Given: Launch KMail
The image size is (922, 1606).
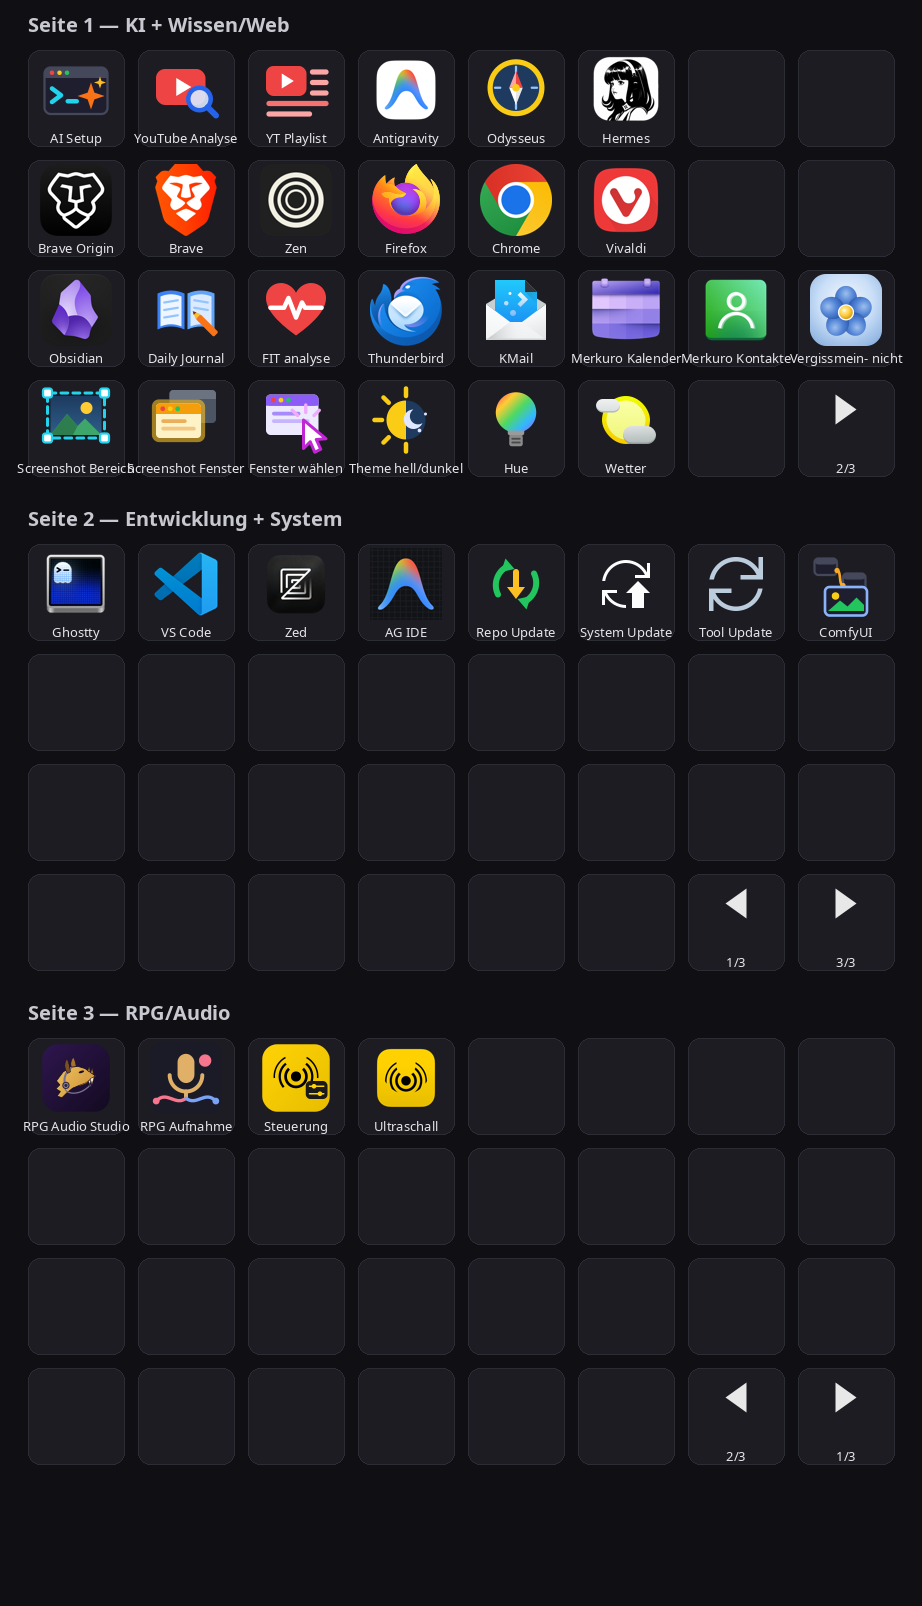Looking at the screenshot, I should click(x=516, y=319).
